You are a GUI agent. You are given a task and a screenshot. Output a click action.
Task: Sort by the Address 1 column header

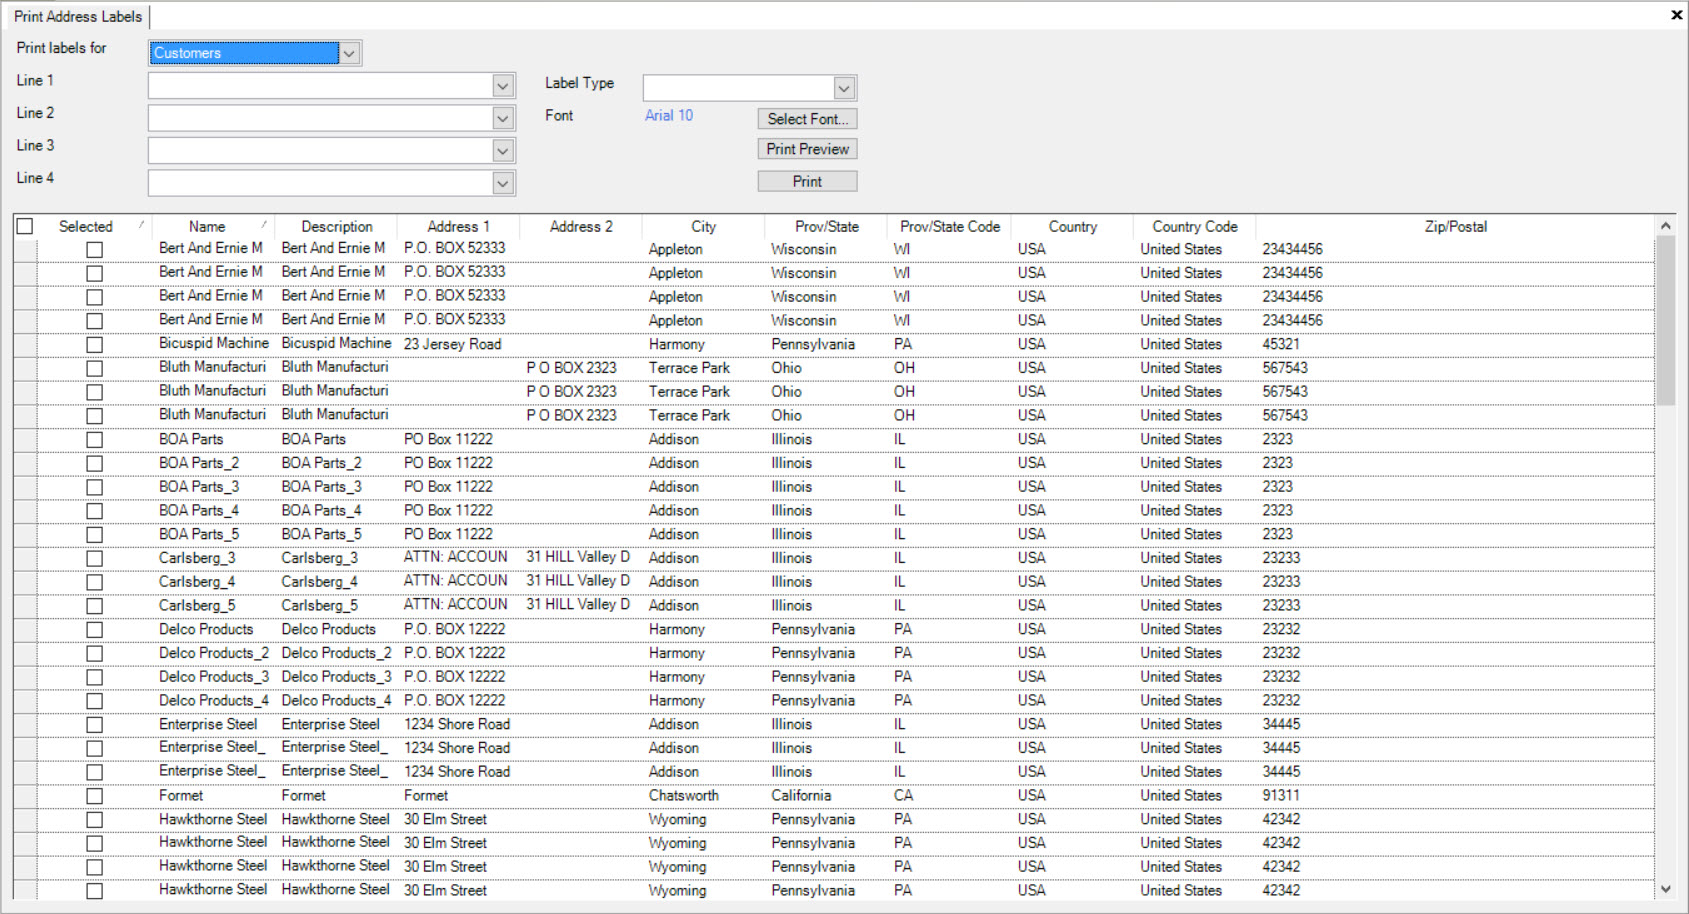(x=458, y=227)
